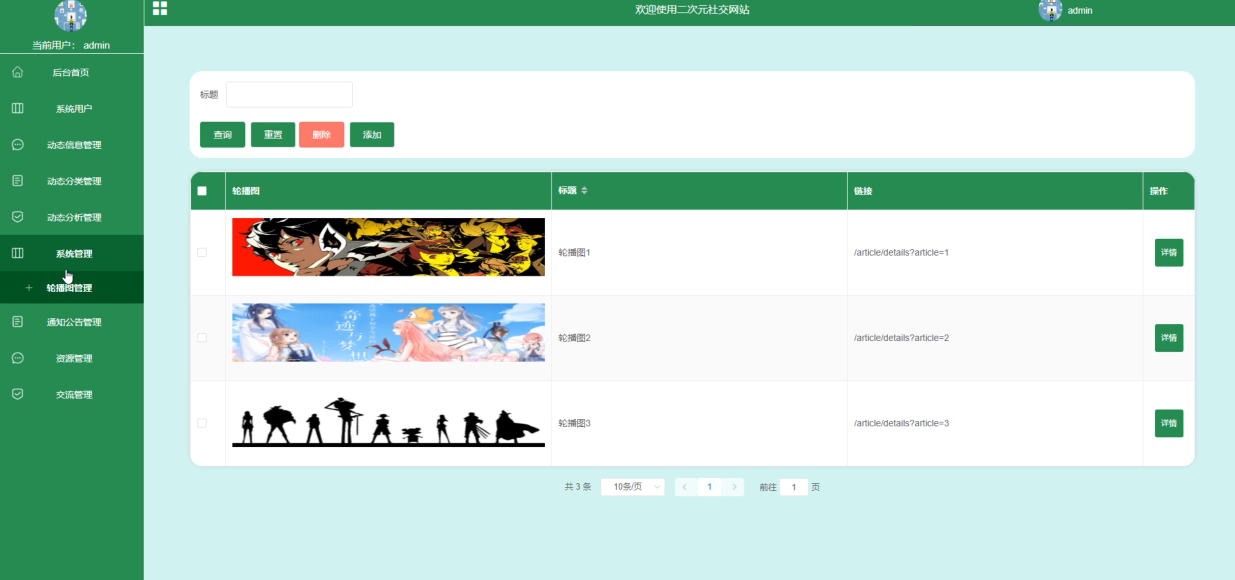The height and width of the screenshot is (580, 1235).
Task: Expand the 动态分析管理 sidebar menu
Action: coord(72,217)
